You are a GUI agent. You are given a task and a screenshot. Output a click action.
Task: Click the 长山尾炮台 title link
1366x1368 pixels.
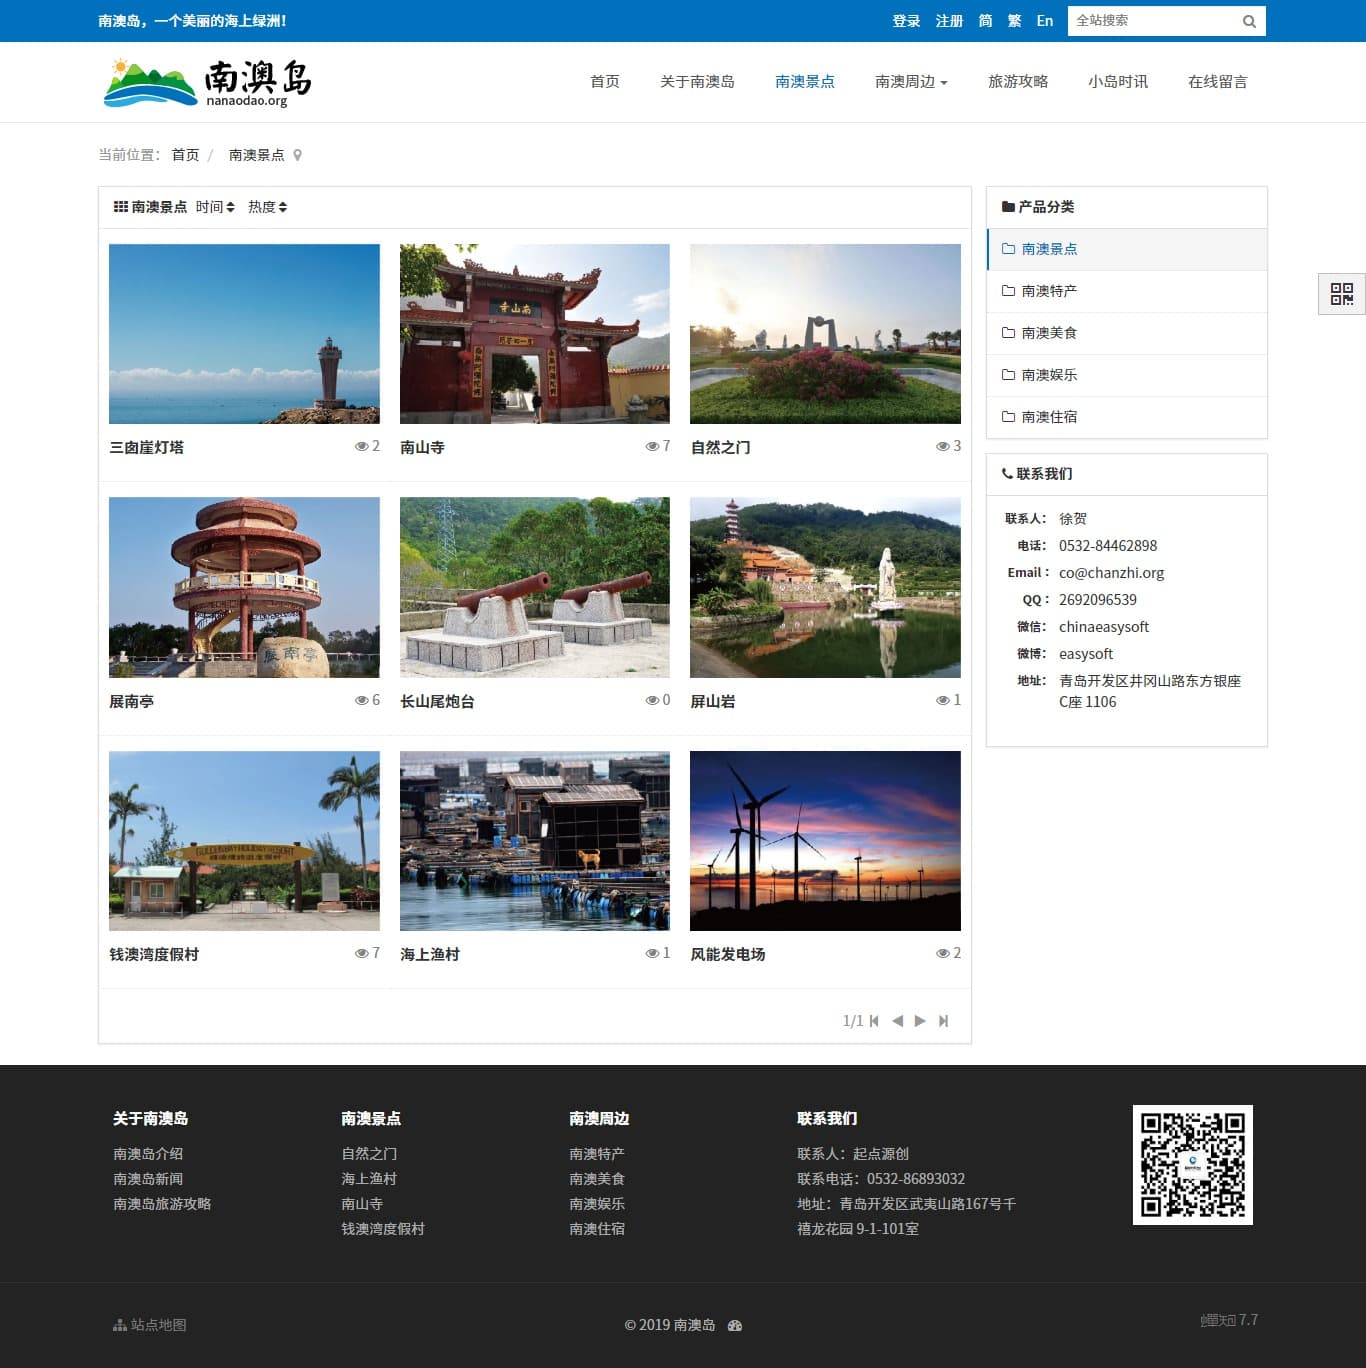click(x=437, y=702)
